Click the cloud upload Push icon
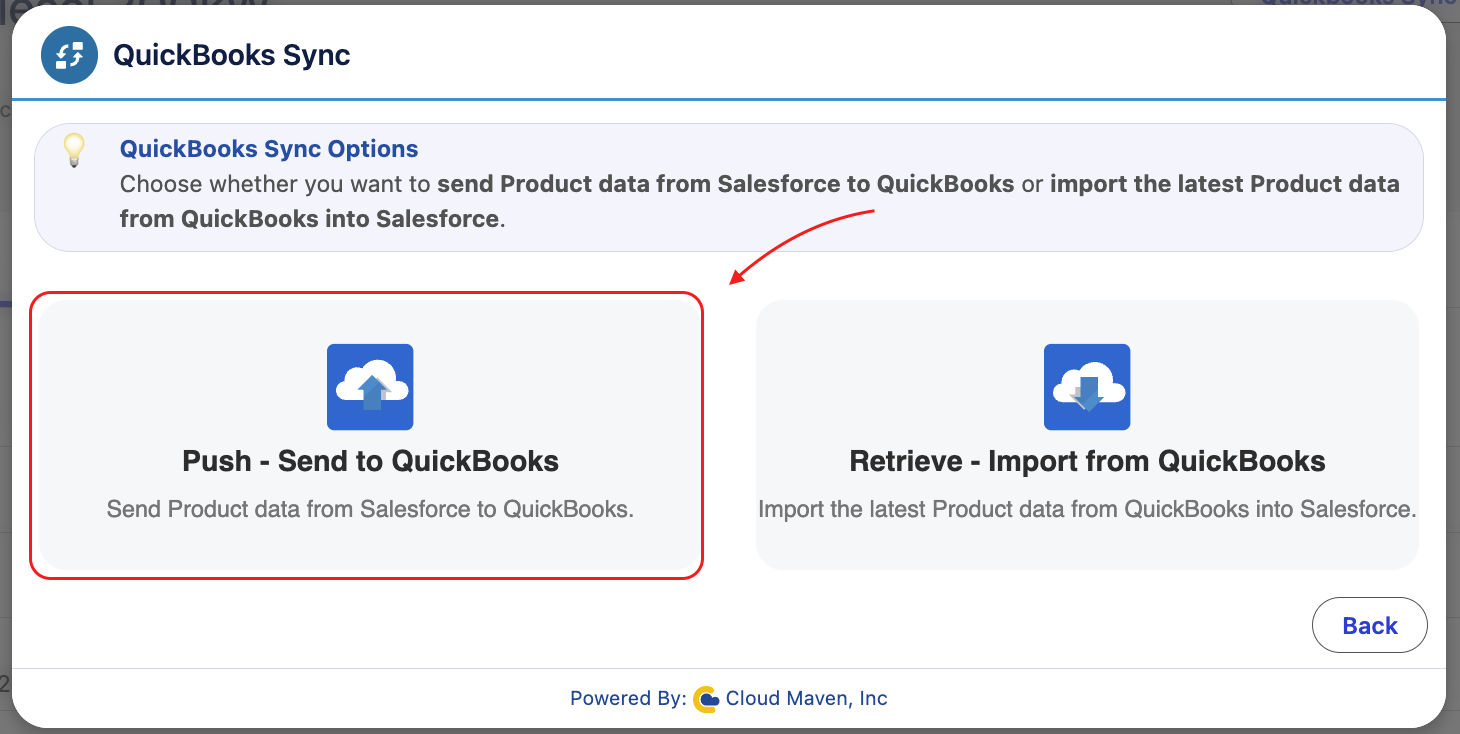 pos(370,387)
